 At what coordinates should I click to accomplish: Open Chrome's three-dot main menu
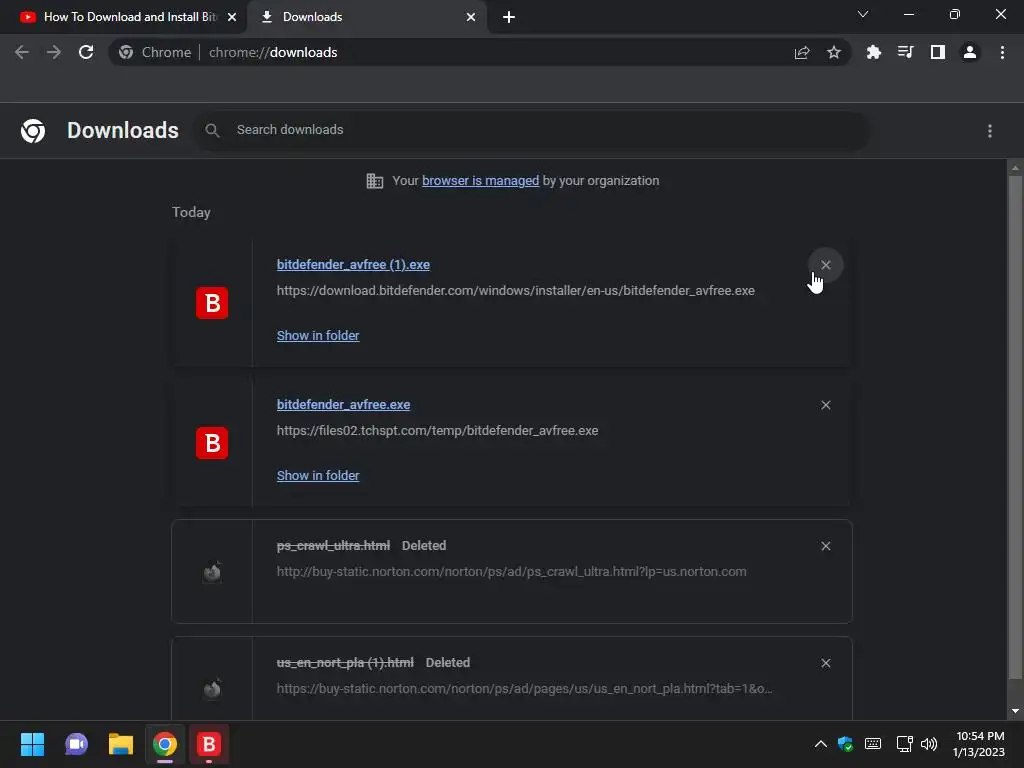[x=1002, y=52]
